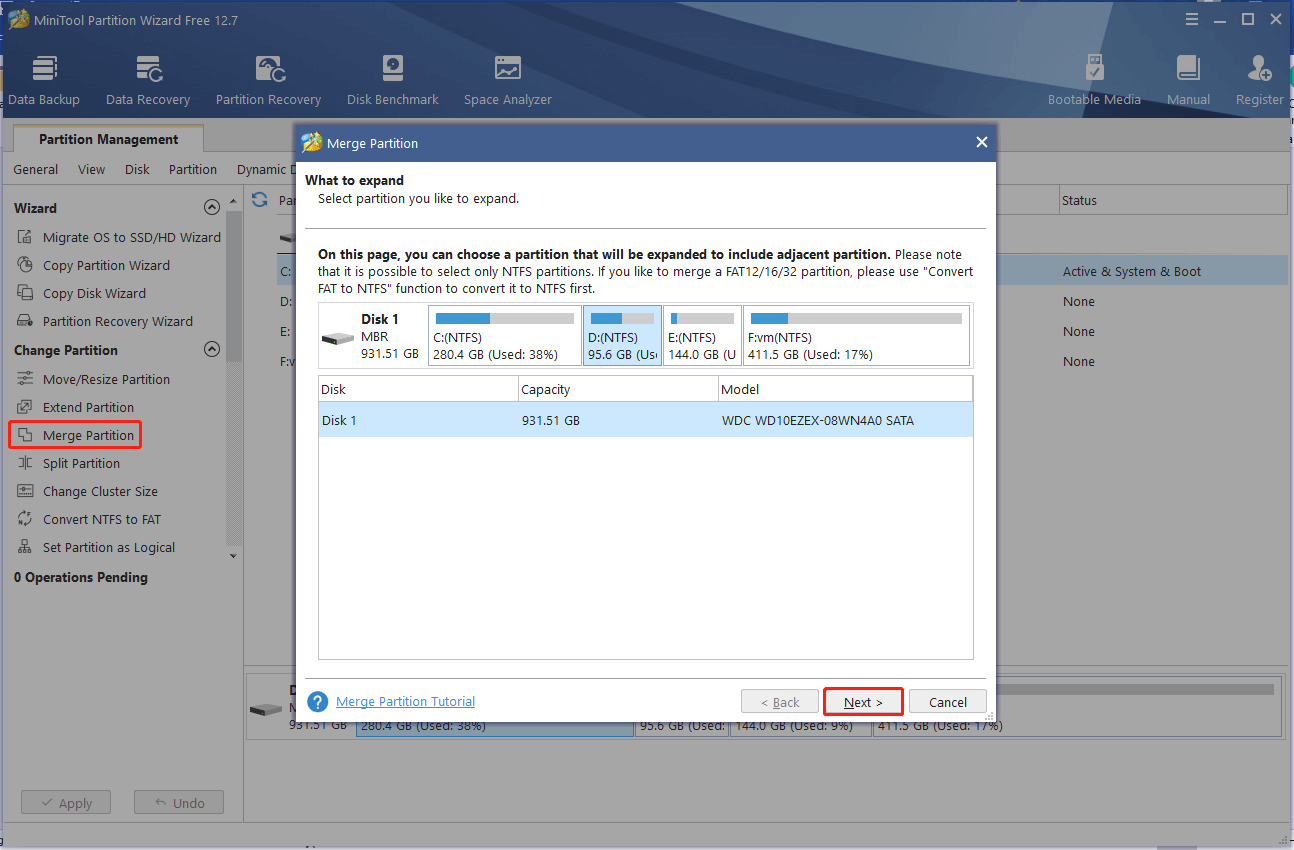
Task: Open the Dynamic Disk menu
Action: click(264, 169)
